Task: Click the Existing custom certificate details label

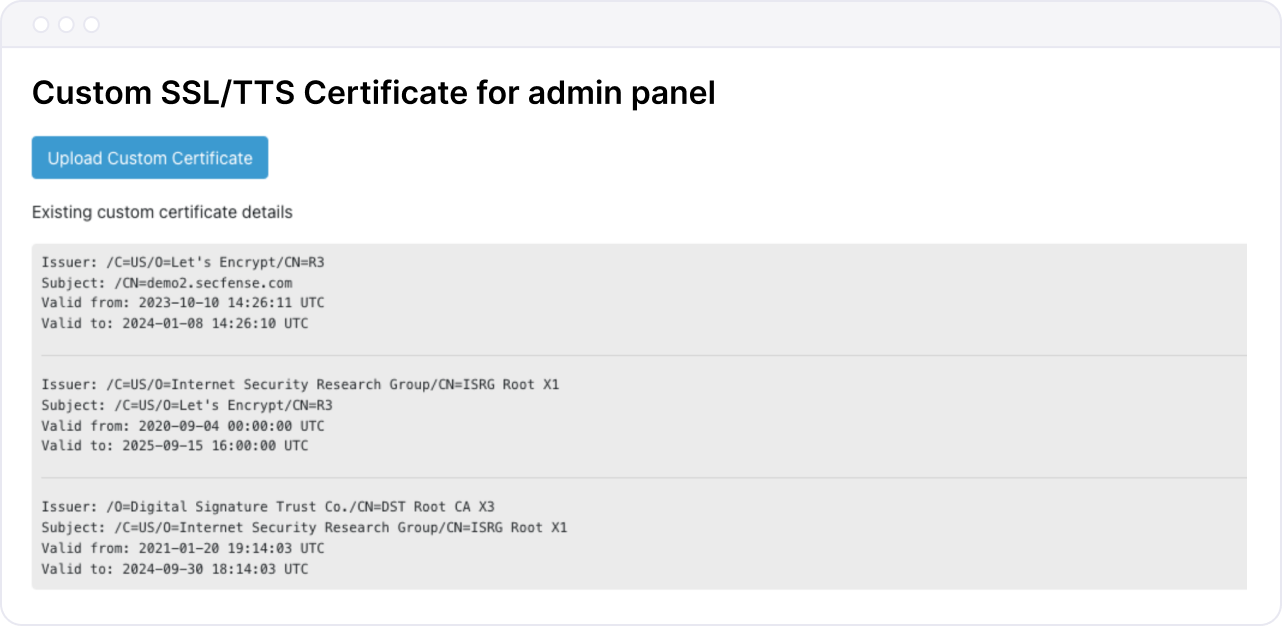Action: tap(162, 212)
